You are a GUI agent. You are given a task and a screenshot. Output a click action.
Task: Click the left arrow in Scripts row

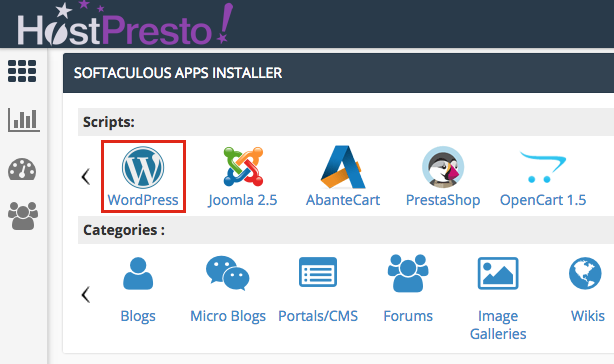pos(86,177)
